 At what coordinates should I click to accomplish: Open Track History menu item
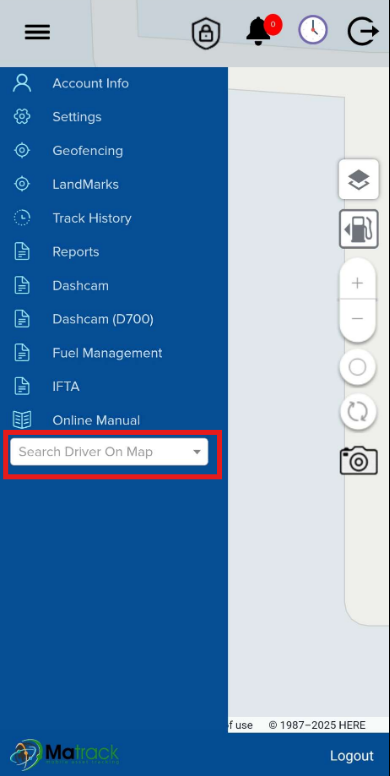[92, 218]
